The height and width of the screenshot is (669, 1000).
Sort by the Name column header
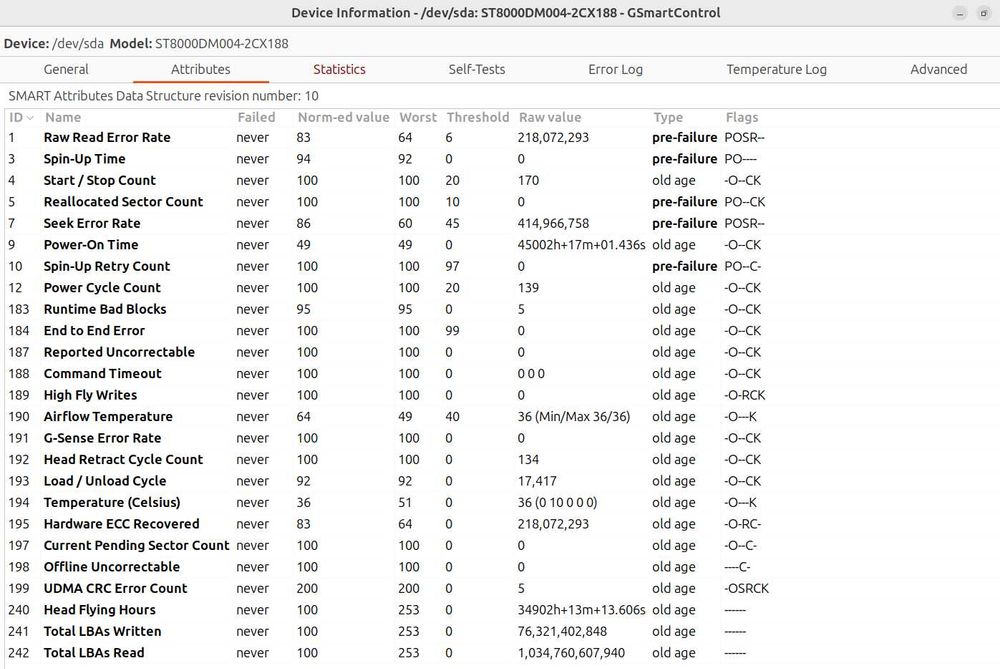[62, 117]
